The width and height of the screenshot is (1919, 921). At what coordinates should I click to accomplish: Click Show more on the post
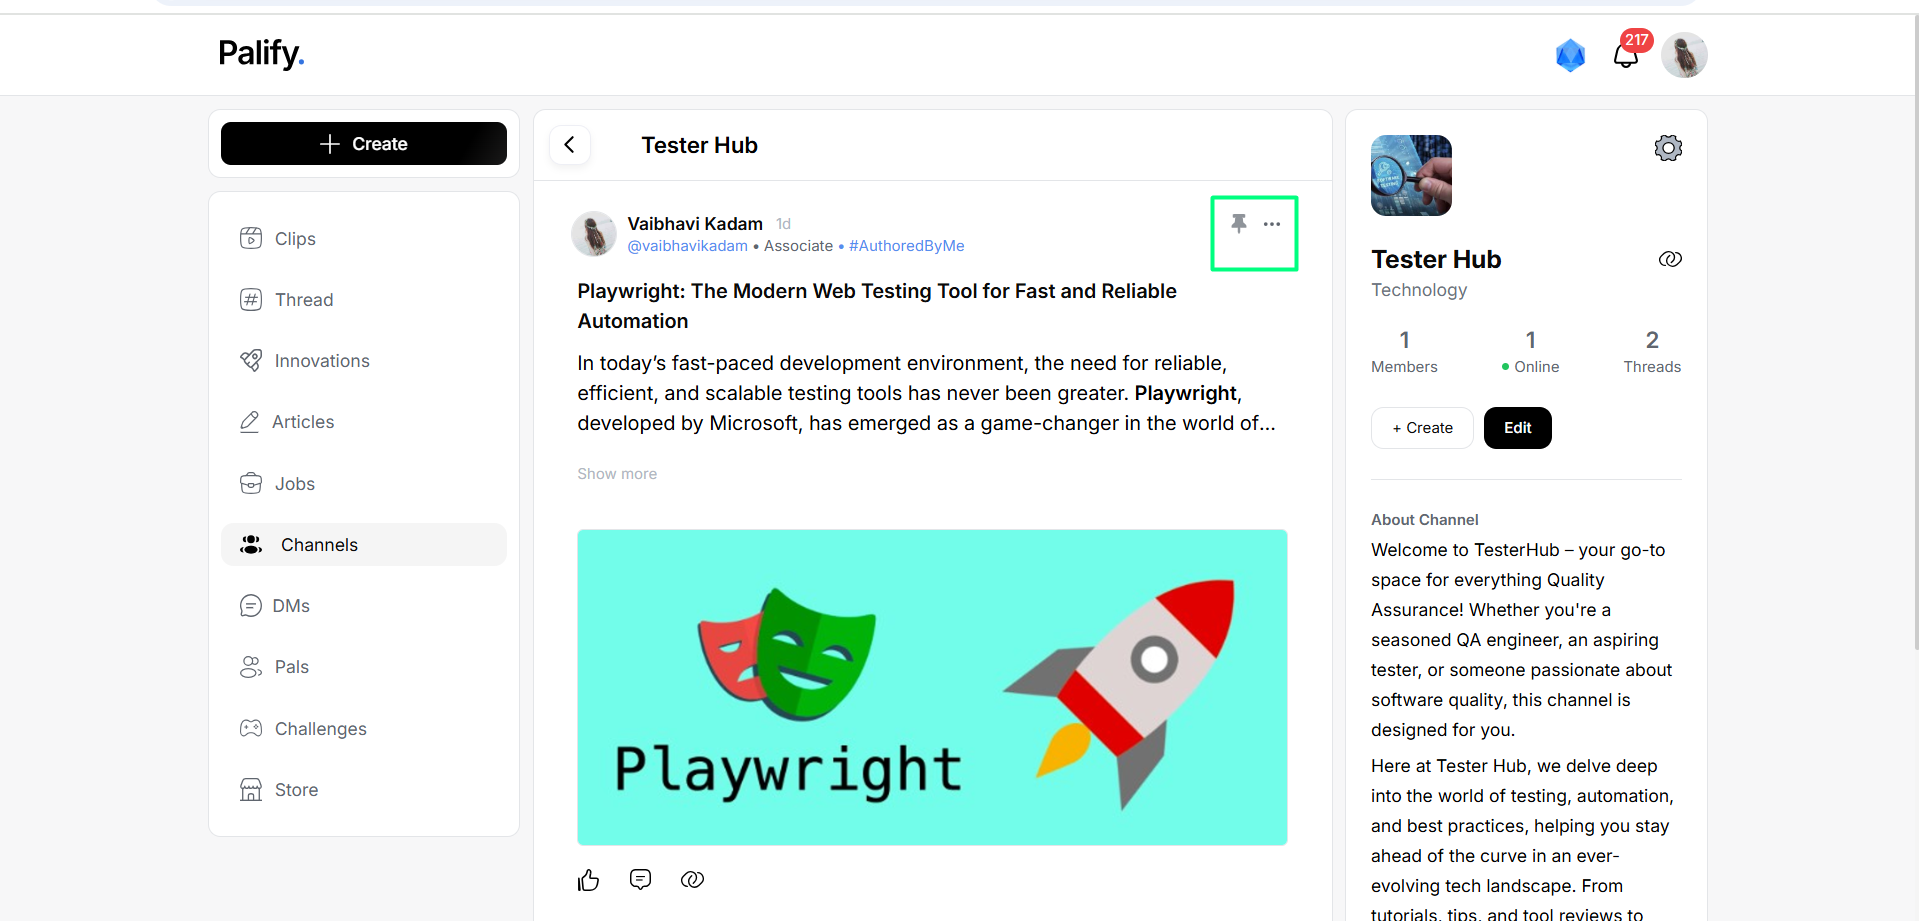coord(617,474)
